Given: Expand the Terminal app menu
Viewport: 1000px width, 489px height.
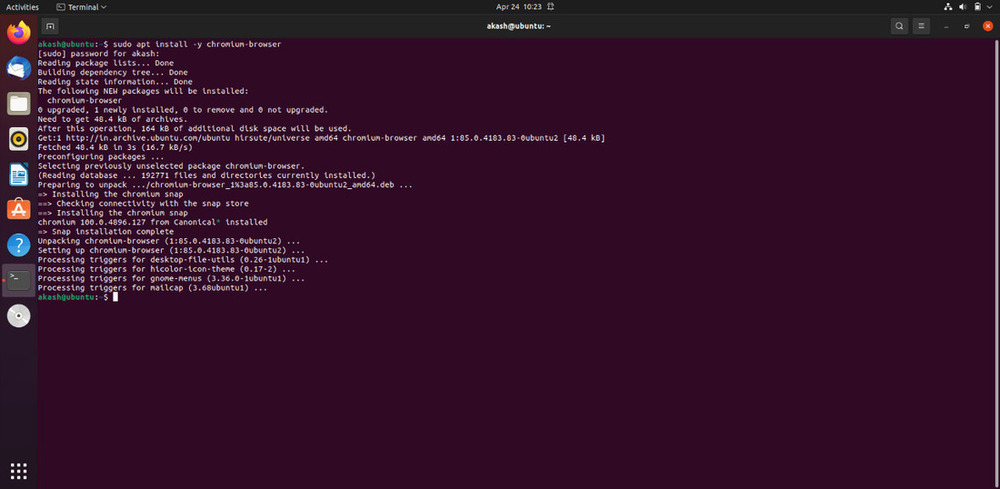Looking at the screenshot, I should pyautogui.click(x=82, y=7).
